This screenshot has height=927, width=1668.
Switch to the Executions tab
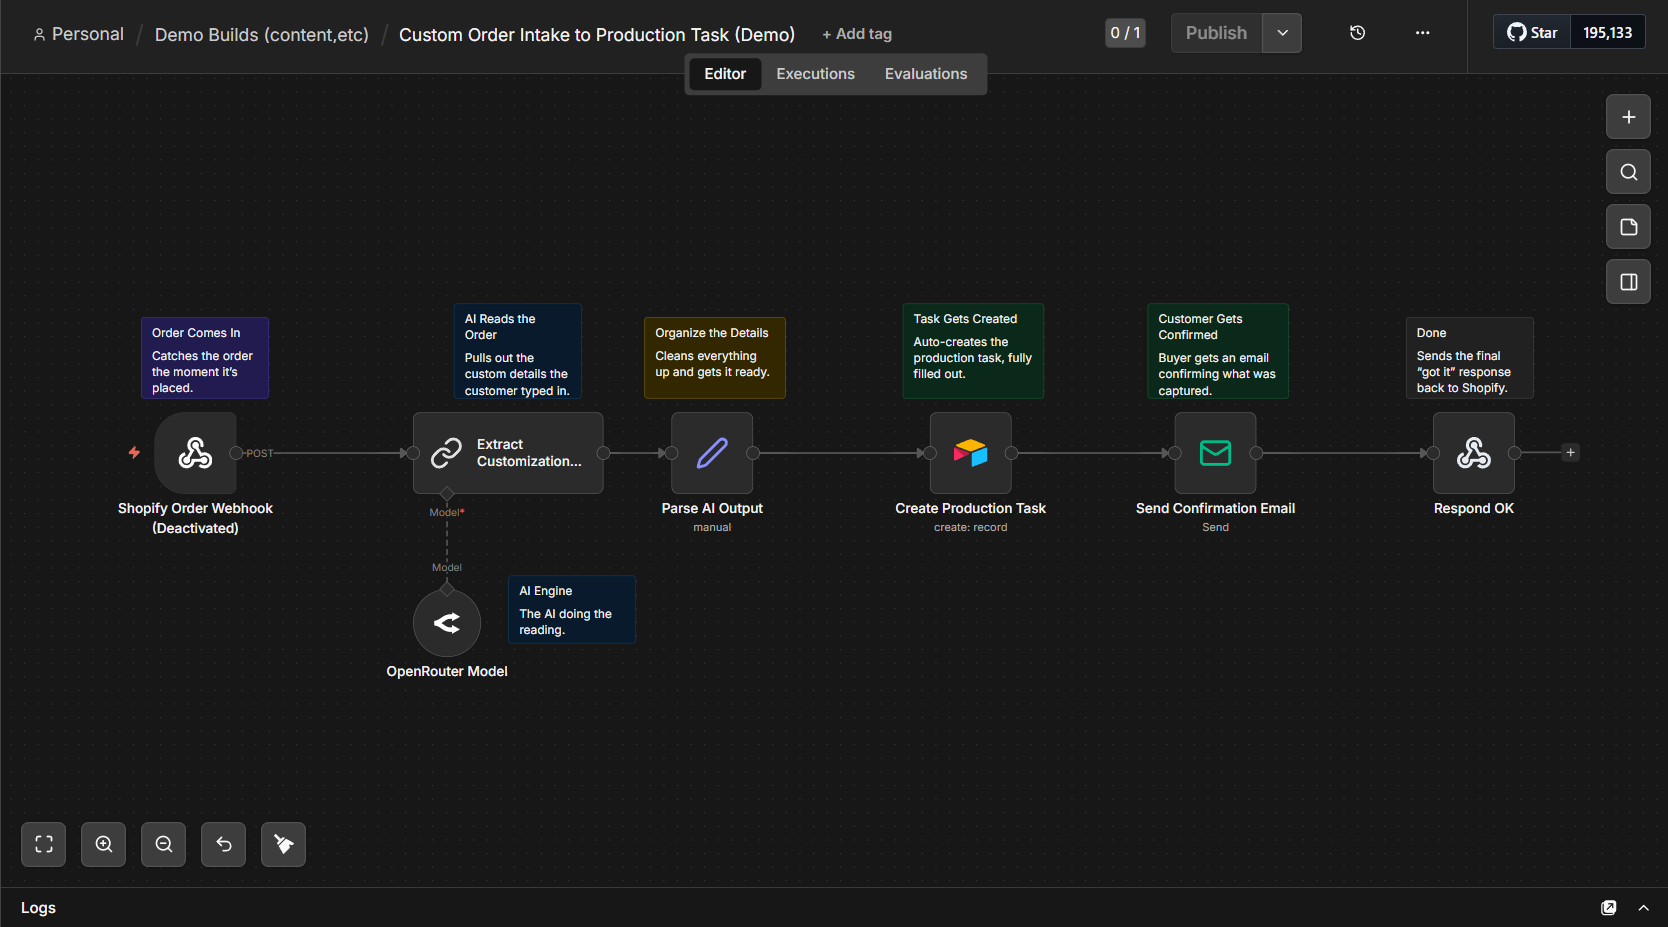pyautogui.click(x=815, y=74)
